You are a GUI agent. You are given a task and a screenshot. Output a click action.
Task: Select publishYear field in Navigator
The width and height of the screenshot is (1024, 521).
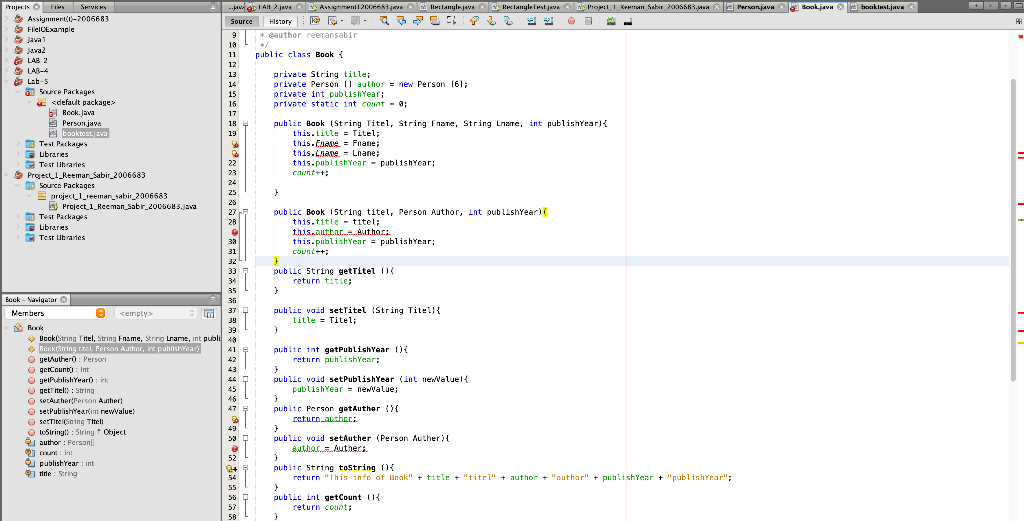click(x=67, y=464)
